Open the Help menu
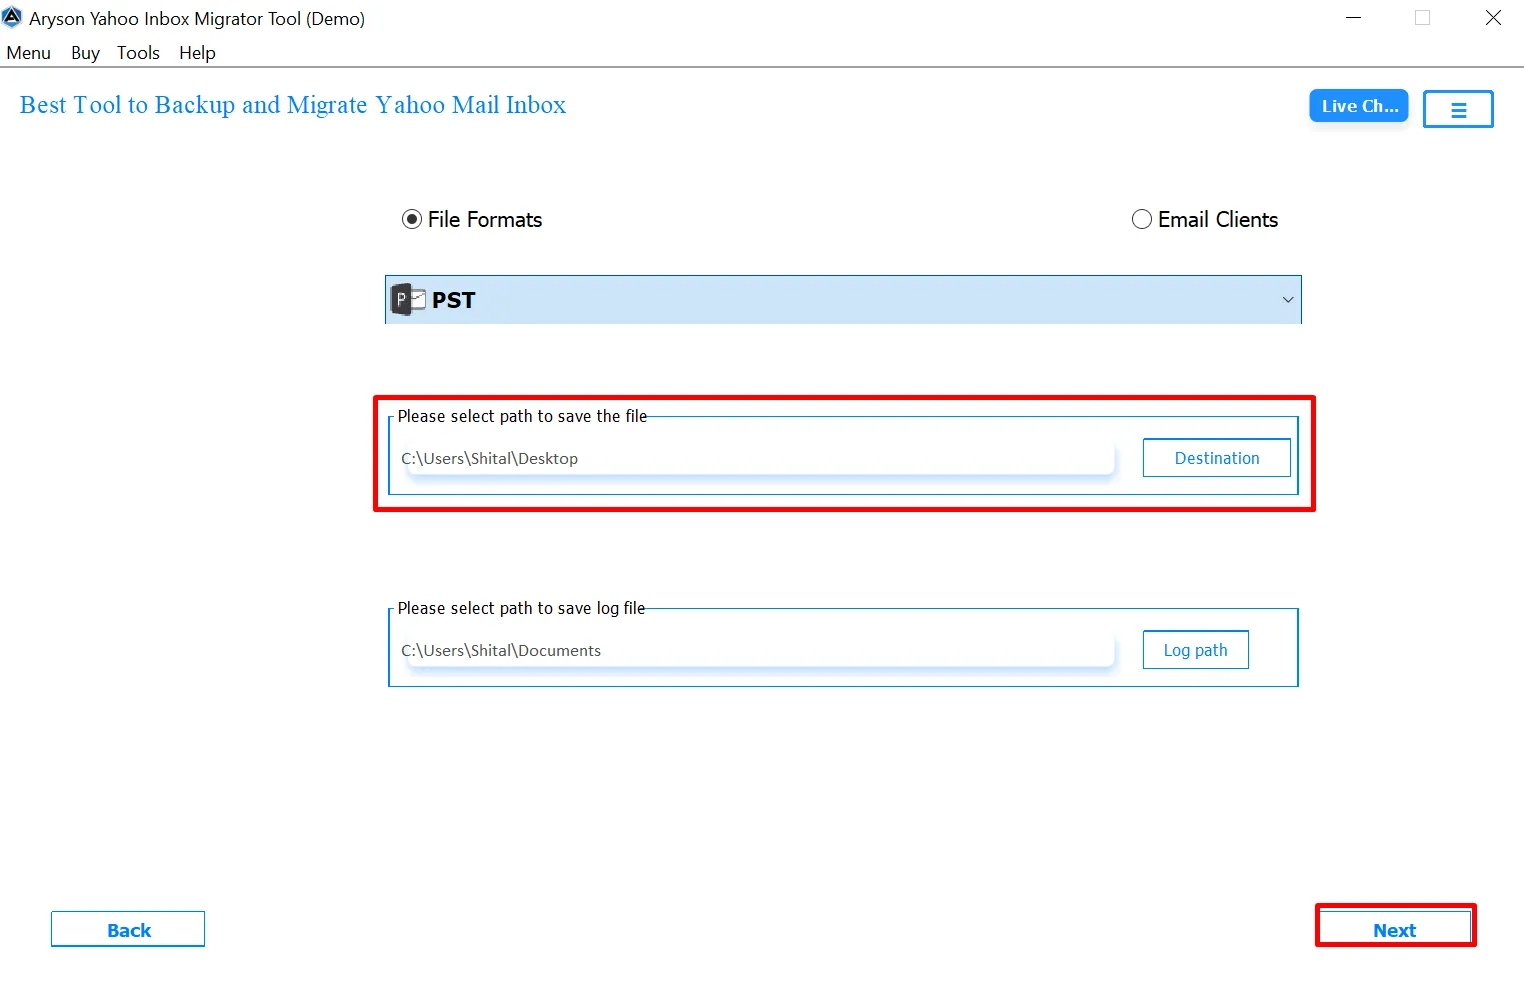1524x991 pixels. tap(197, 53)
